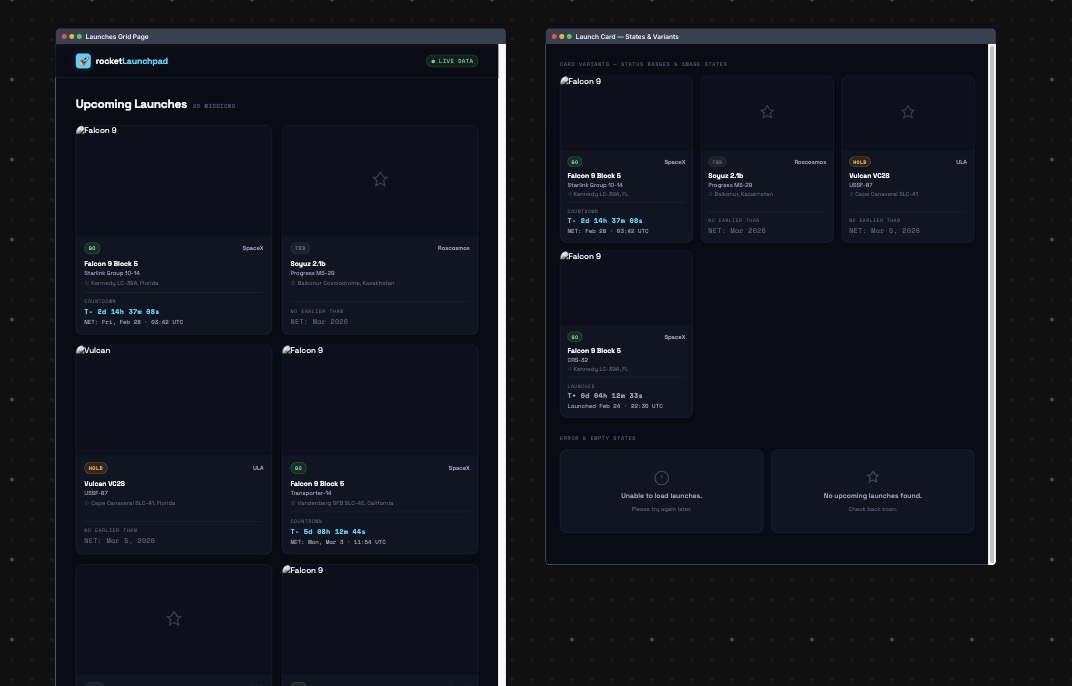Open the Falcon 9 Block 5 DRS-32 mission name
Image resolution: width=1072 pixels, height=686 pixels.
(594, 350)
